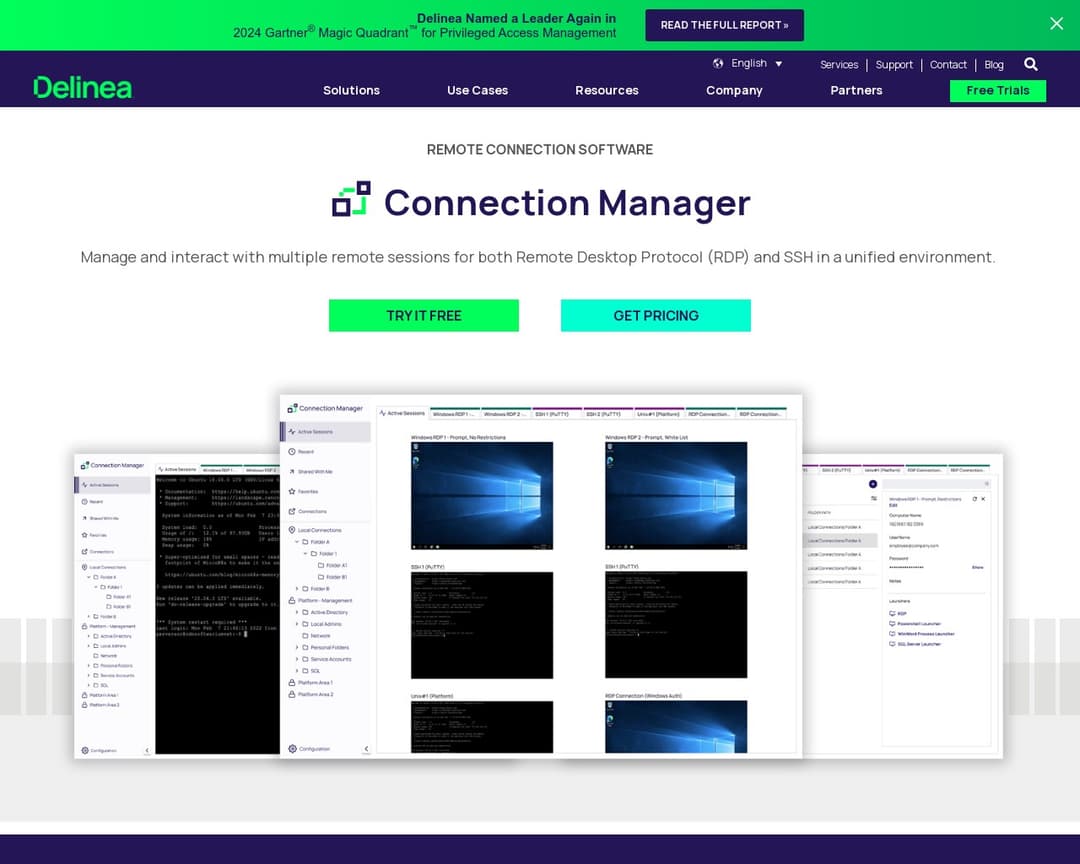Open Windows RDP 2 White List session thumbnail
1080x864 pixels.
pos(676,495)
